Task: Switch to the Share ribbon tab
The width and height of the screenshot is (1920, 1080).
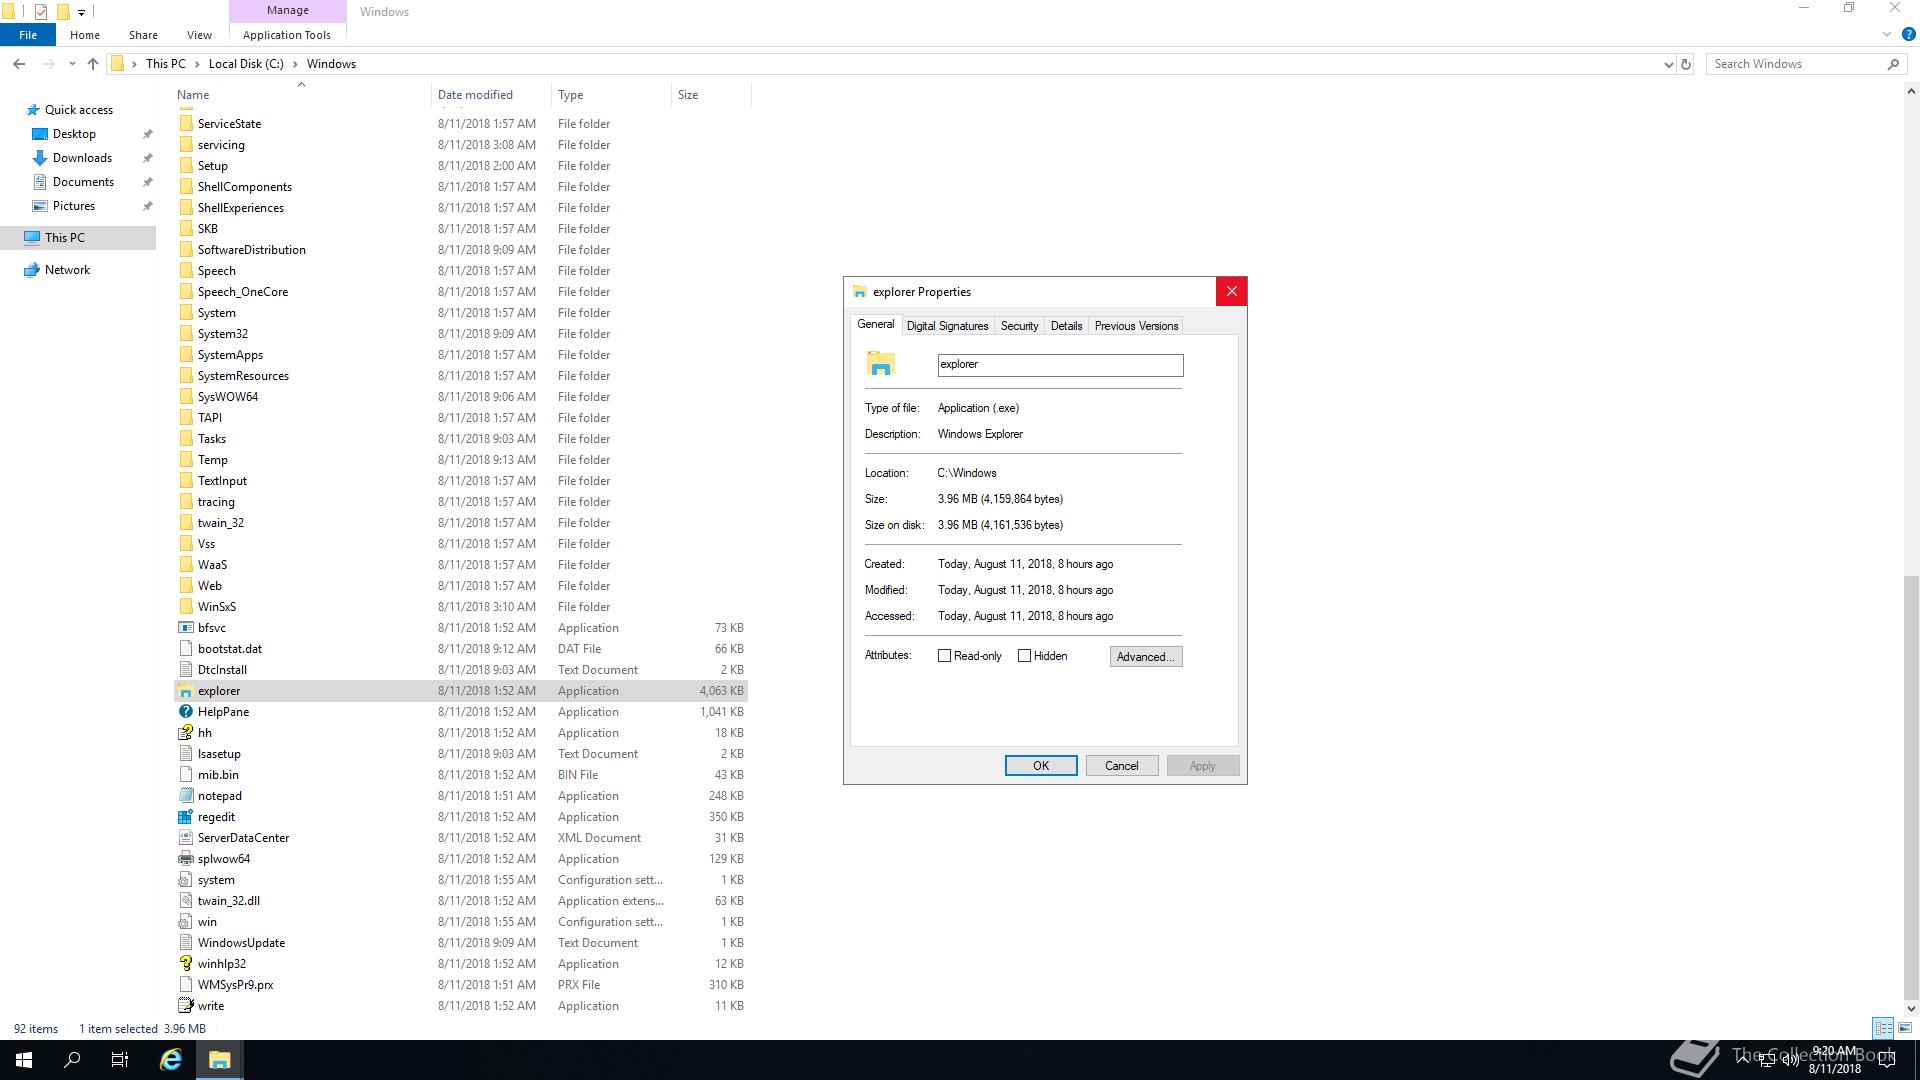Action: 143,35
